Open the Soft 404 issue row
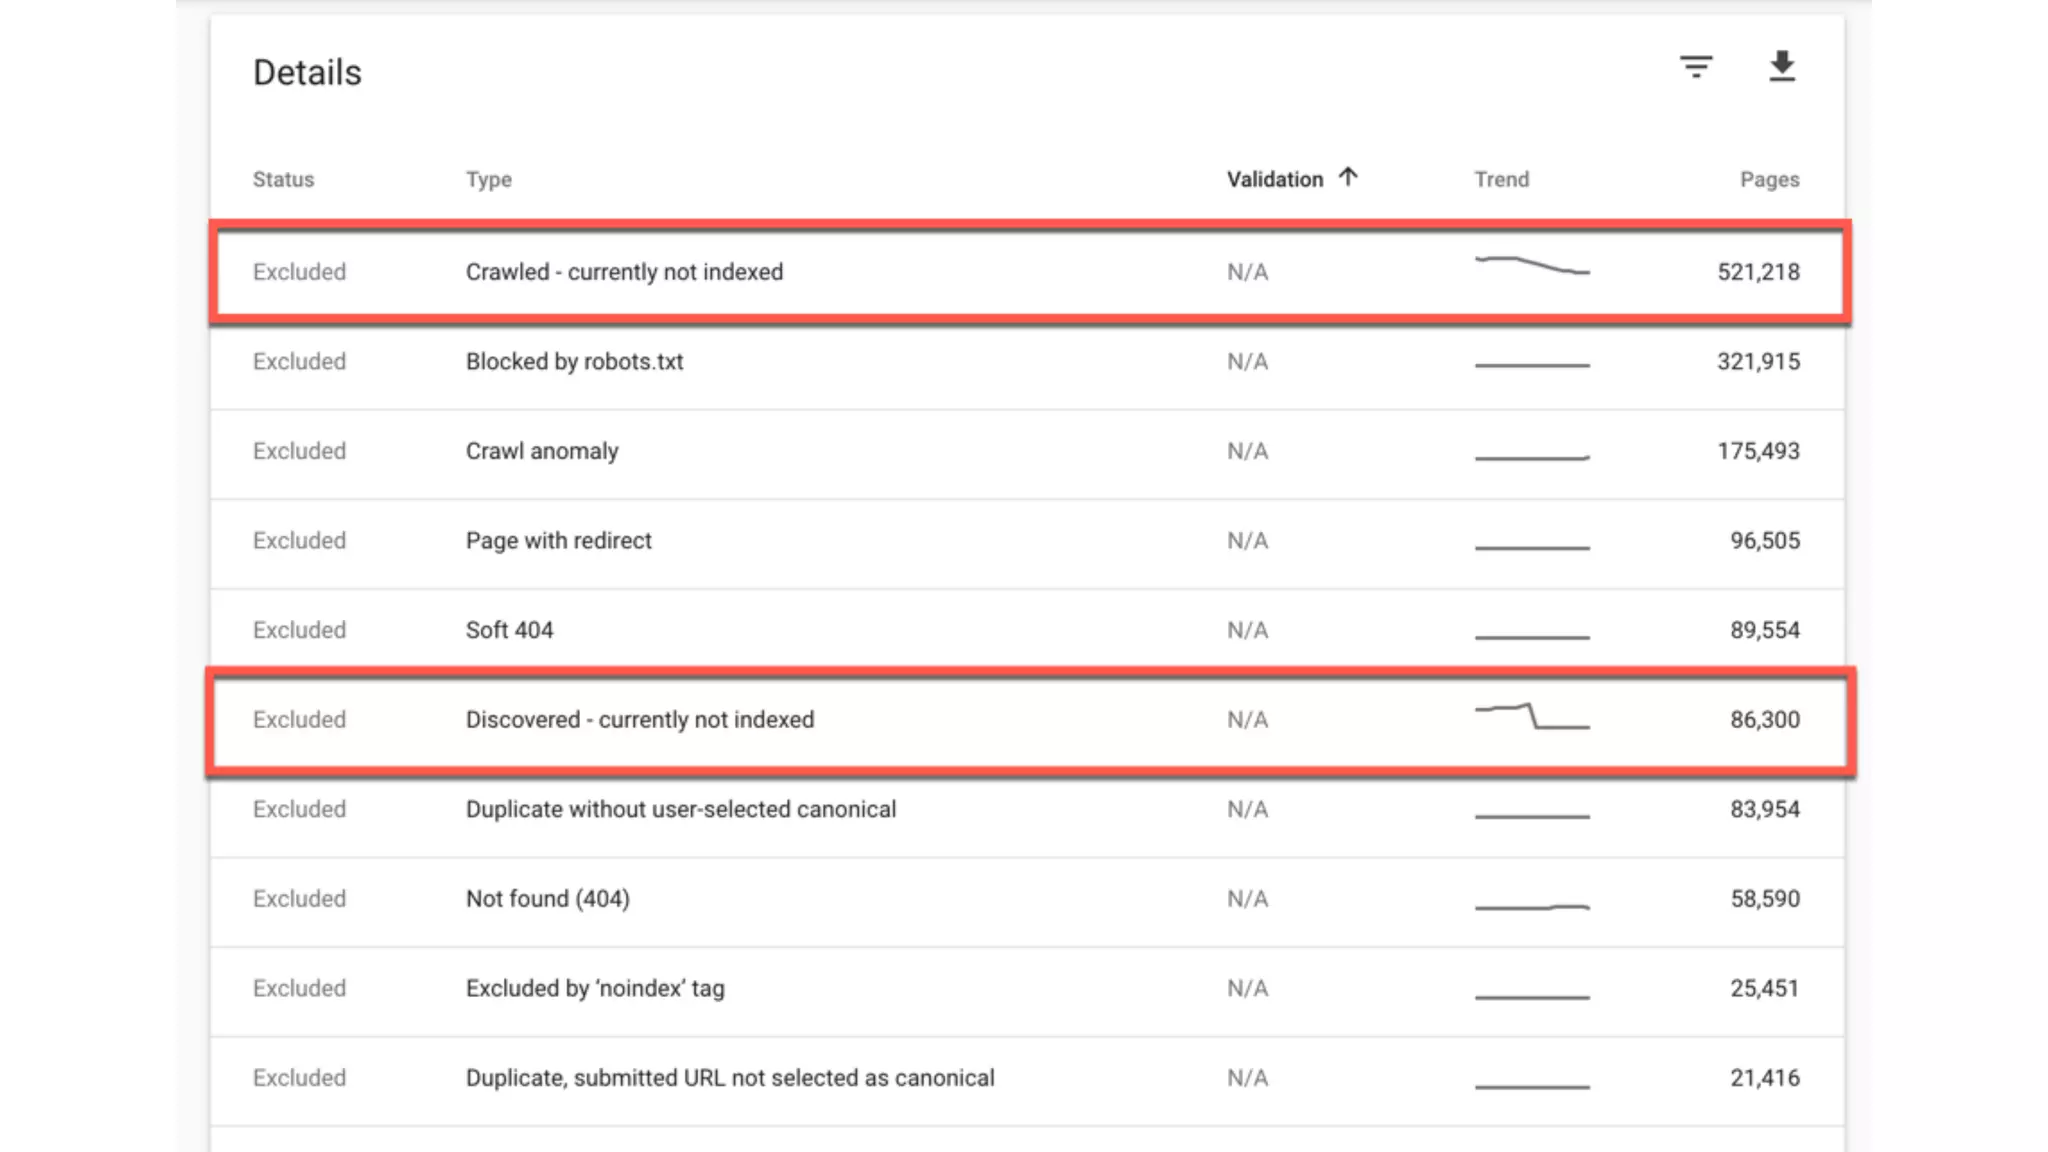This screenshot has height=1152, width=2048. 509,630
